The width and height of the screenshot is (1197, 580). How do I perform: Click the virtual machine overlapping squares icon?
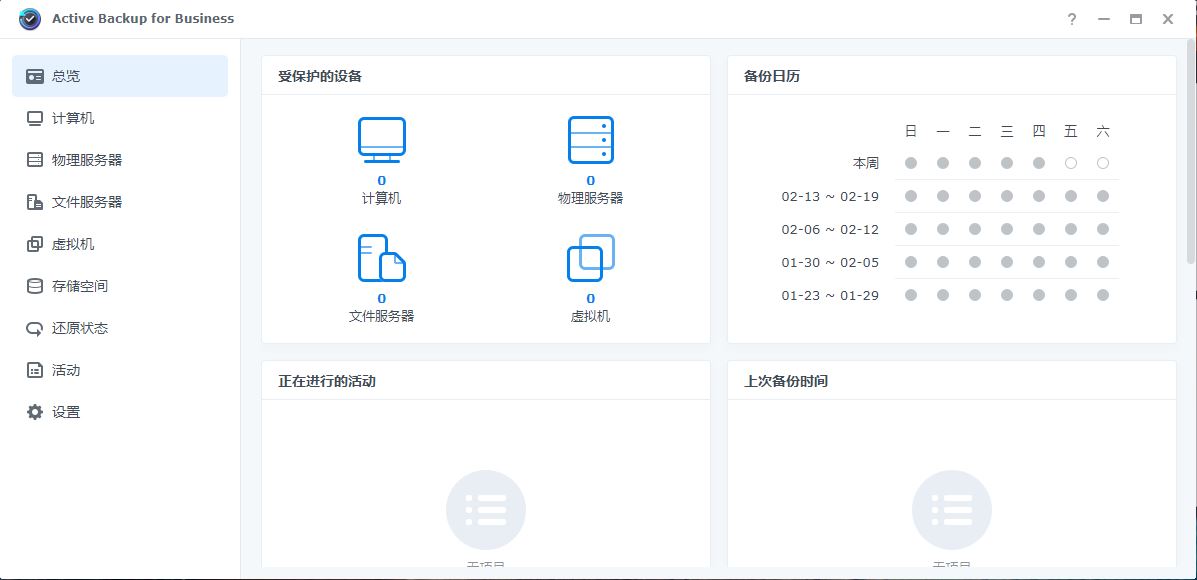[x=590, y=258]
